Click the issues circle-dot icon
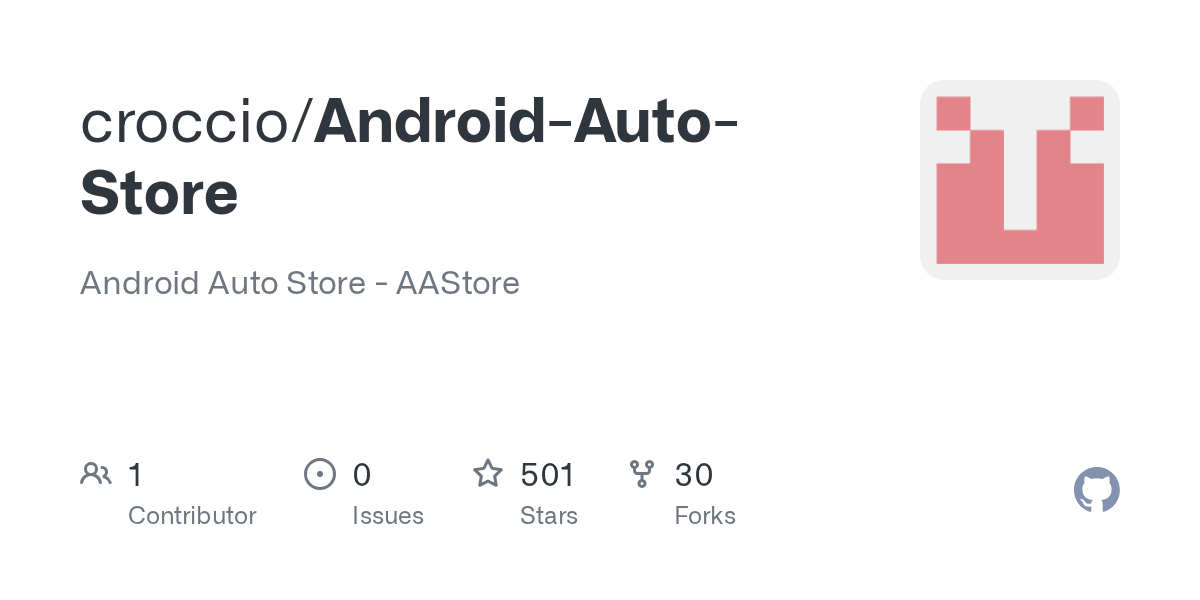 click(319, 473)
